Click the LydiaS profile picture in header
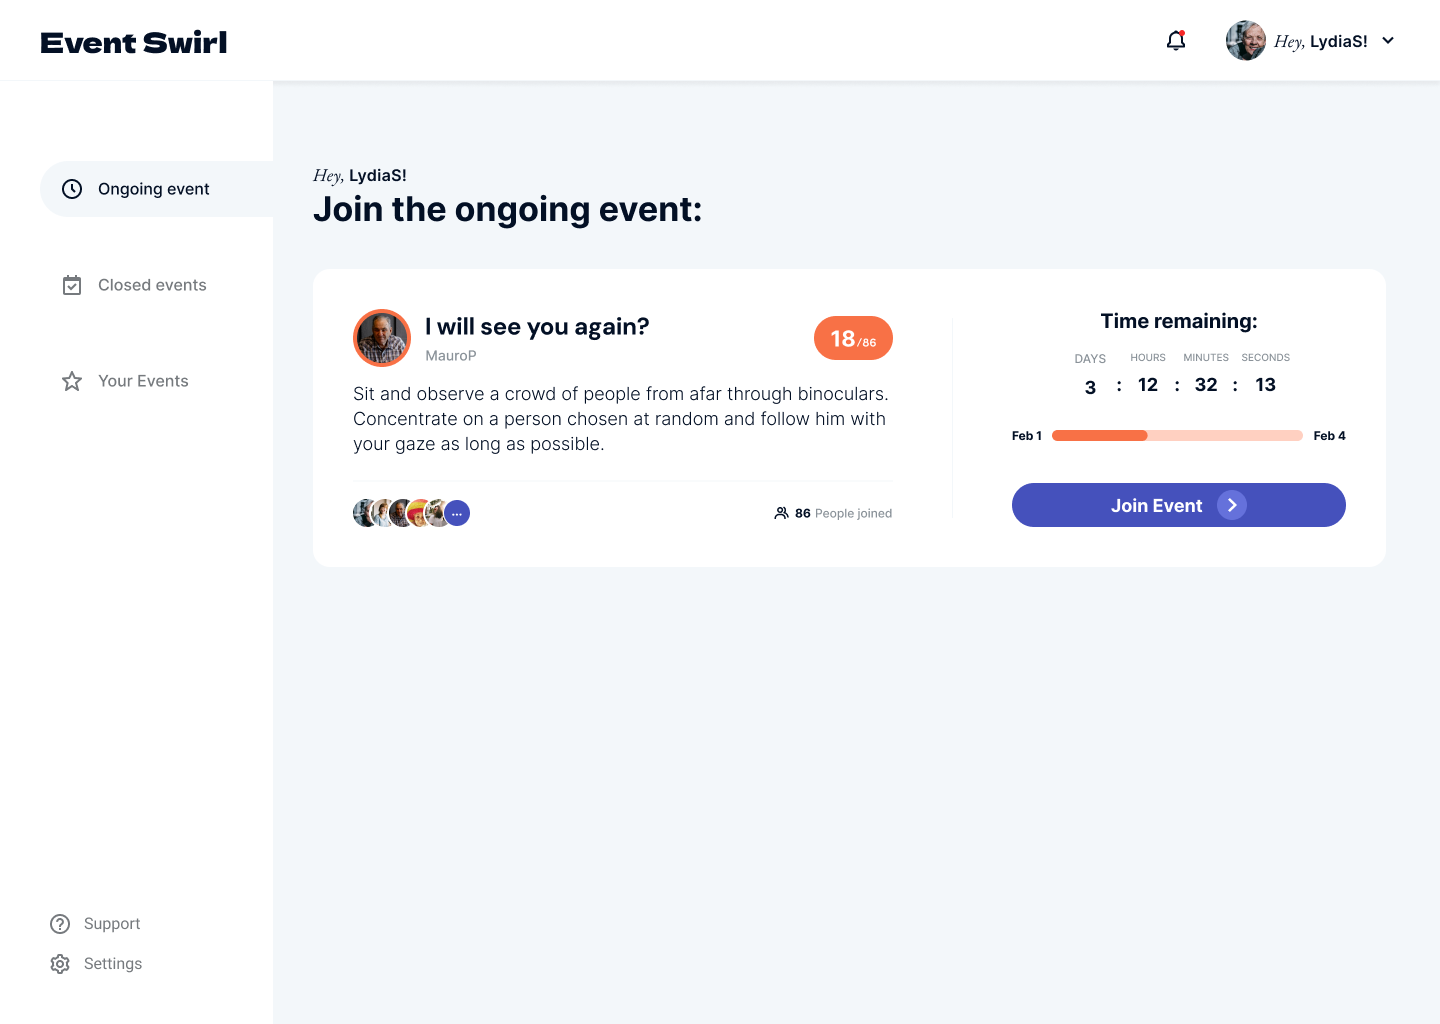The width and height of the screenshot is (1440, 1024). tap(1246, 41)
